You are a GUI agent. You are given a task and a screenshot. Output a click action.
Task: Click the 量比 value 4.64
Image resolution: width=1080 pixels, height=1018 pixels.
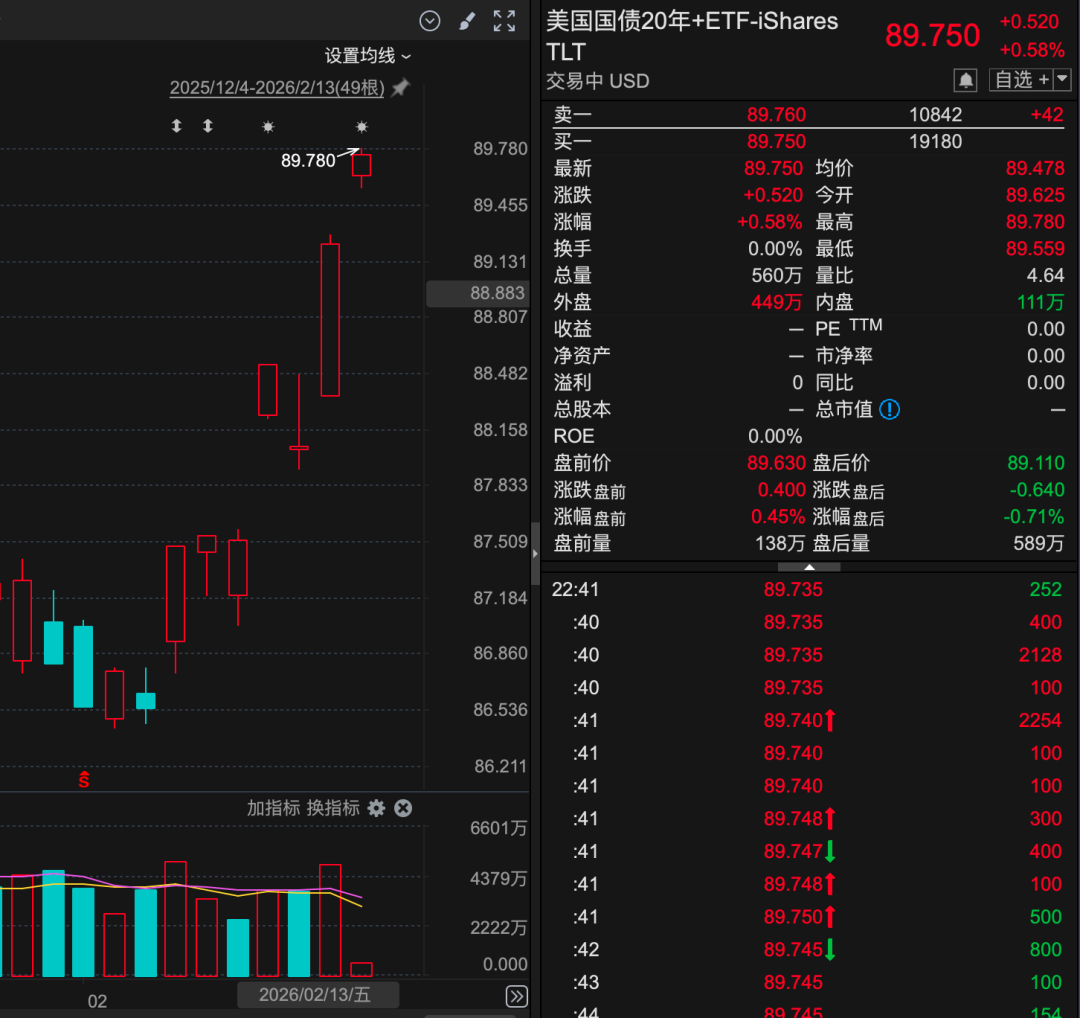(1045, 276)
